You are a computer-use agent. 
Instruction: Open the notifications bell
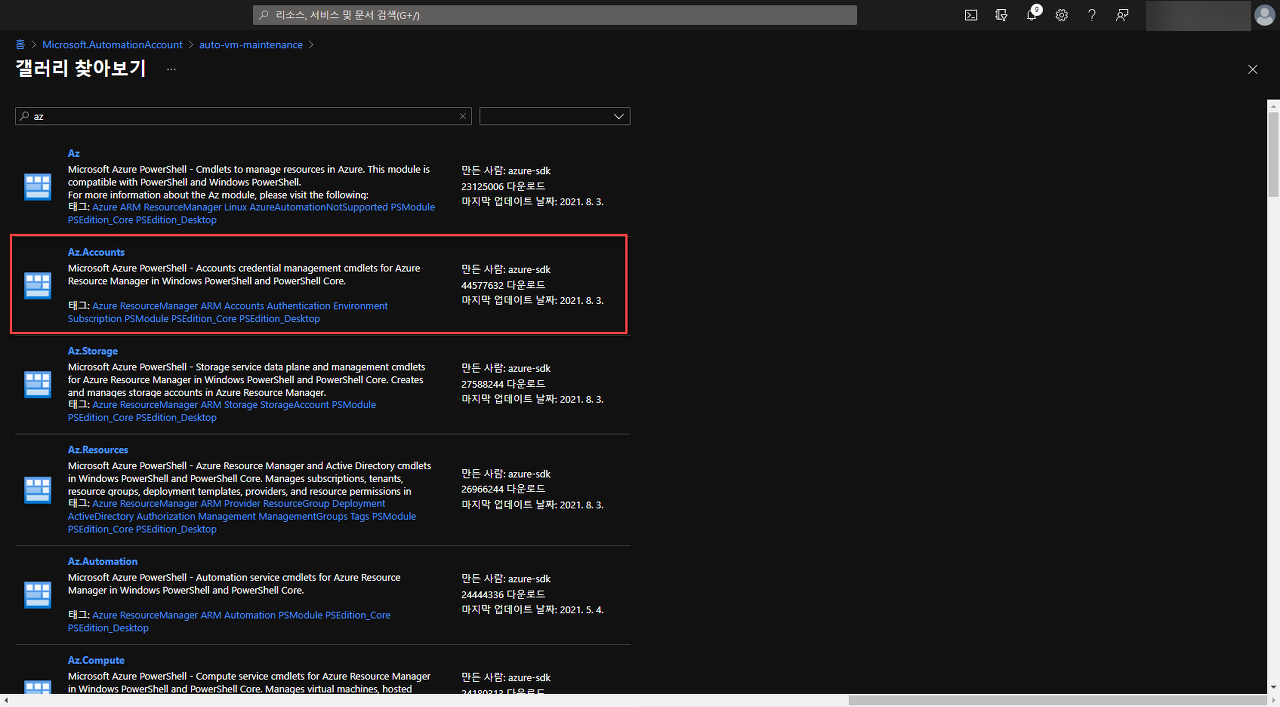point(1032,15)
